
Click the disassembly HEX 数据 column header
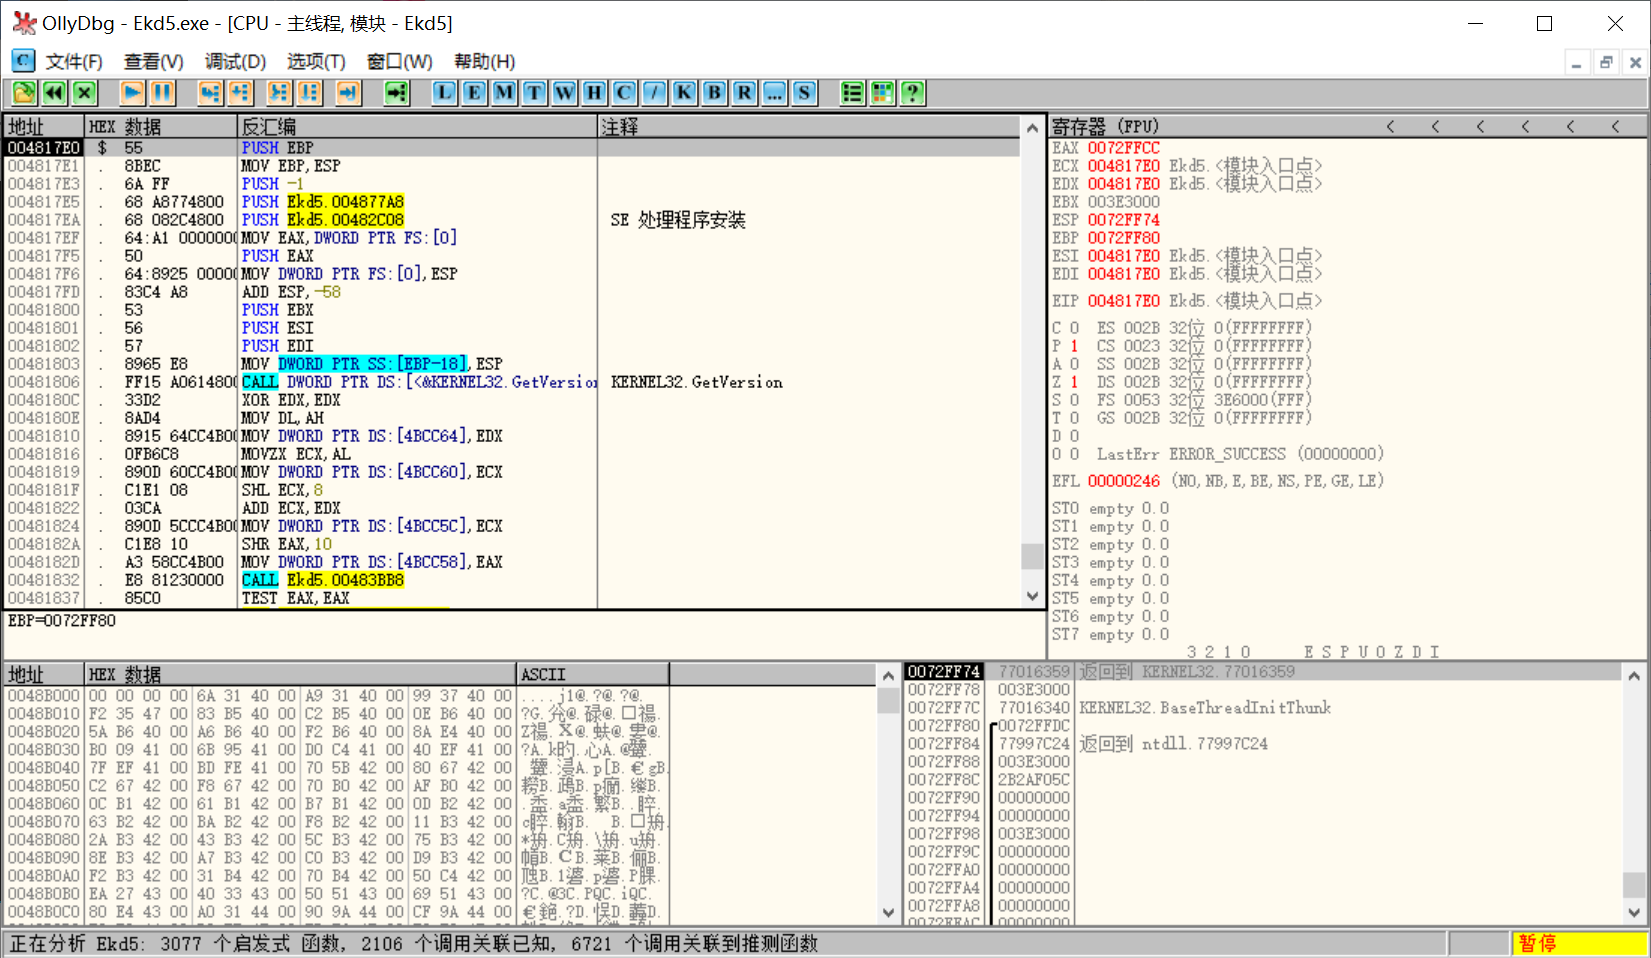pos(160,126)
